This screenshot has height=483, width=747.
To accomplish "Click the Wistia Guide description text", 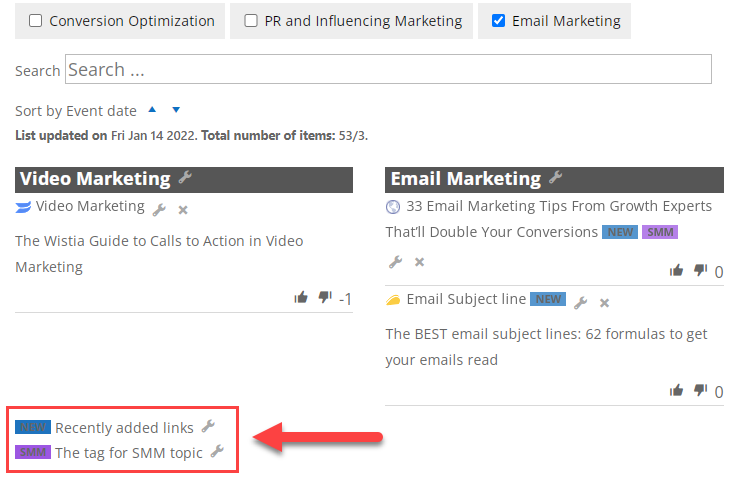I will pos(159,254).
